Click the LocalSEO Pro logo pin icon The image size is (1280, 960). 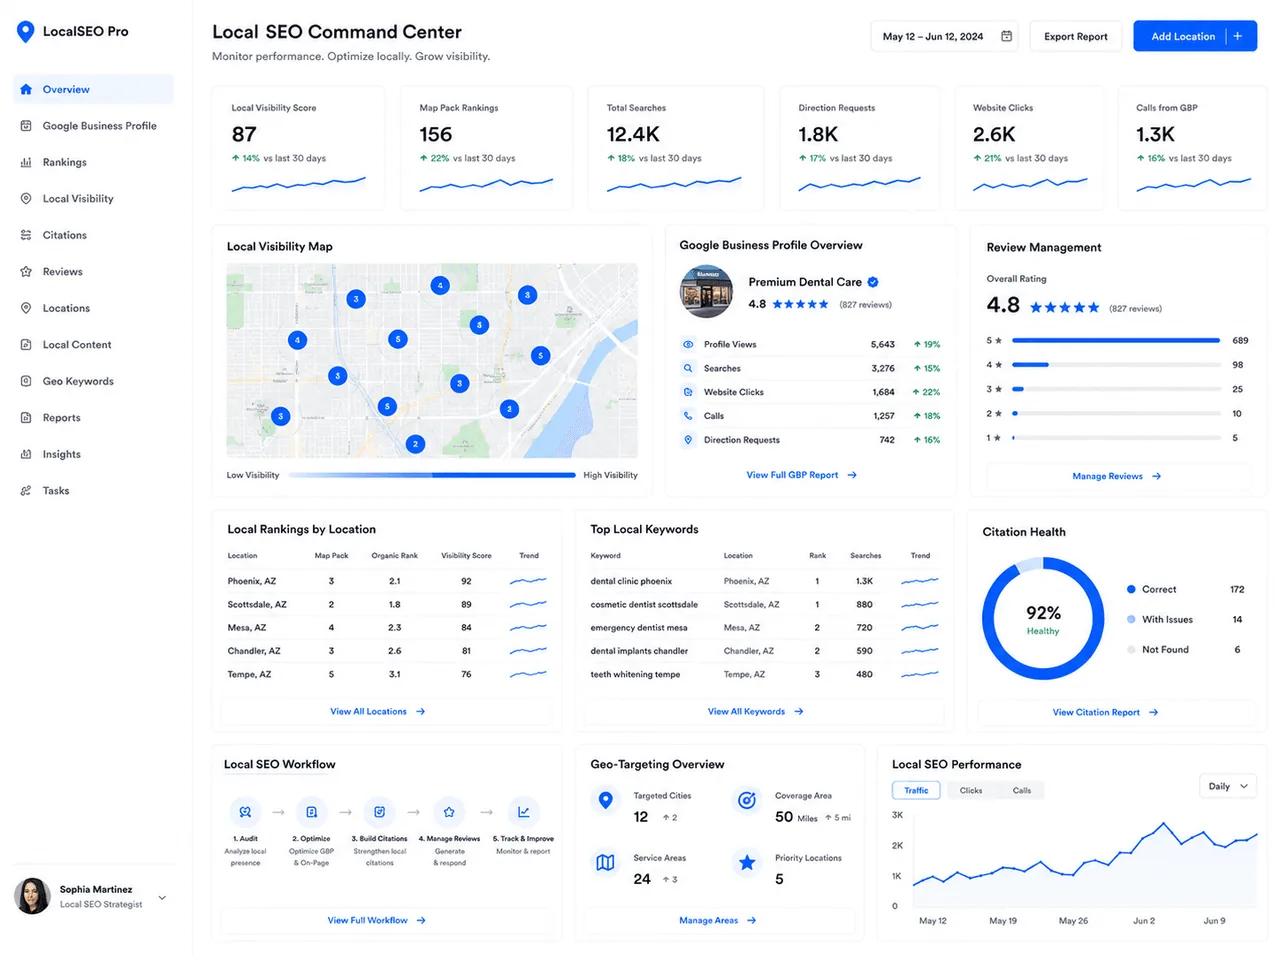pyautogui.click(x=26, y=32)
